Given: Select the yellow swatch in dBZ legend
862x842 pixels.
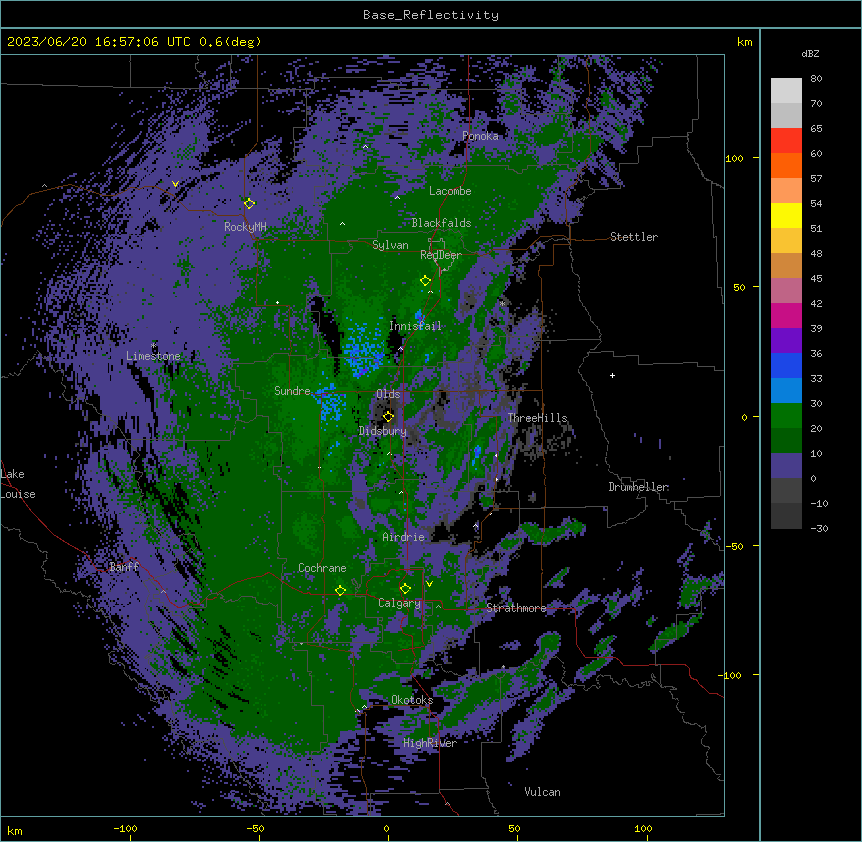Looking at the screenshot, I should pos(786,215).
